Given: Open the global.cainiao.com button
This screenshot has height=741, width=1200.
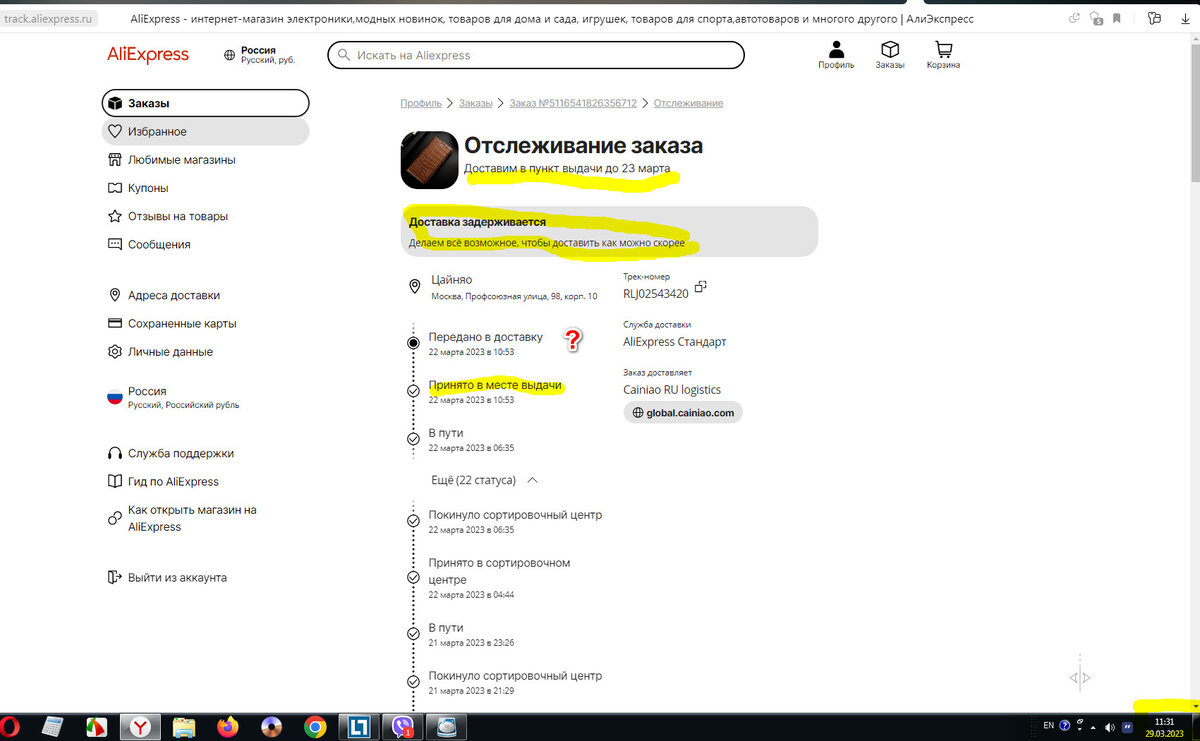Looking at the screenshot, I should [682, 412].
